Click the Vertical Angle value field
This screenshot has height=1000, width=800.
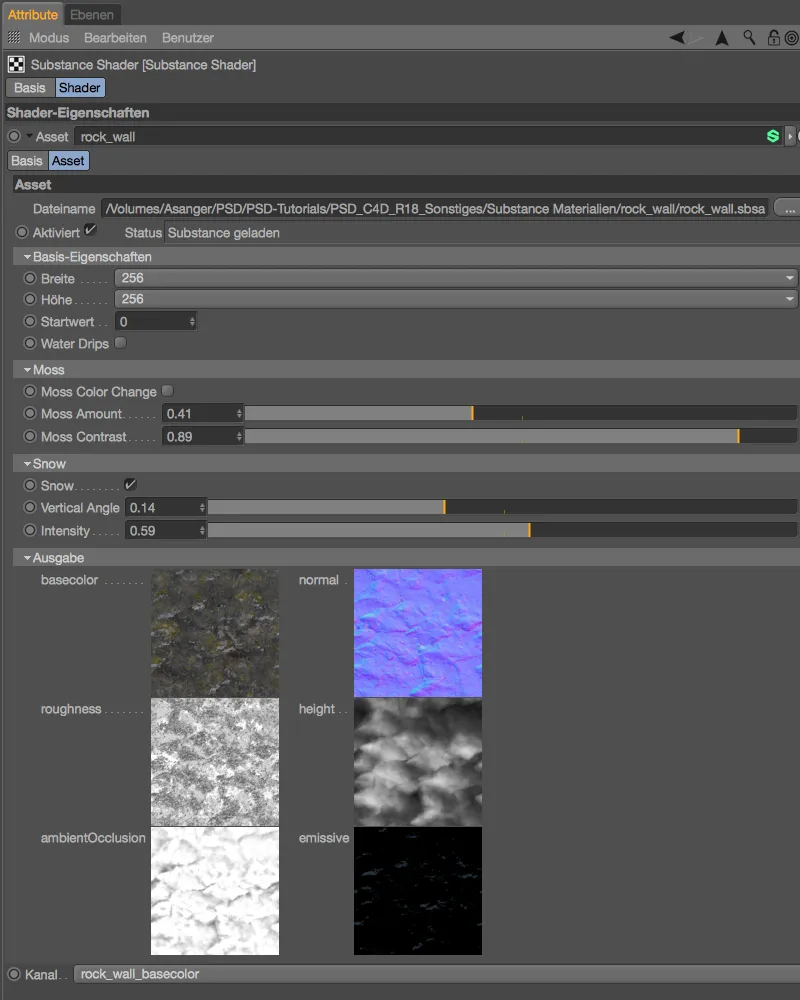[165, 508]
